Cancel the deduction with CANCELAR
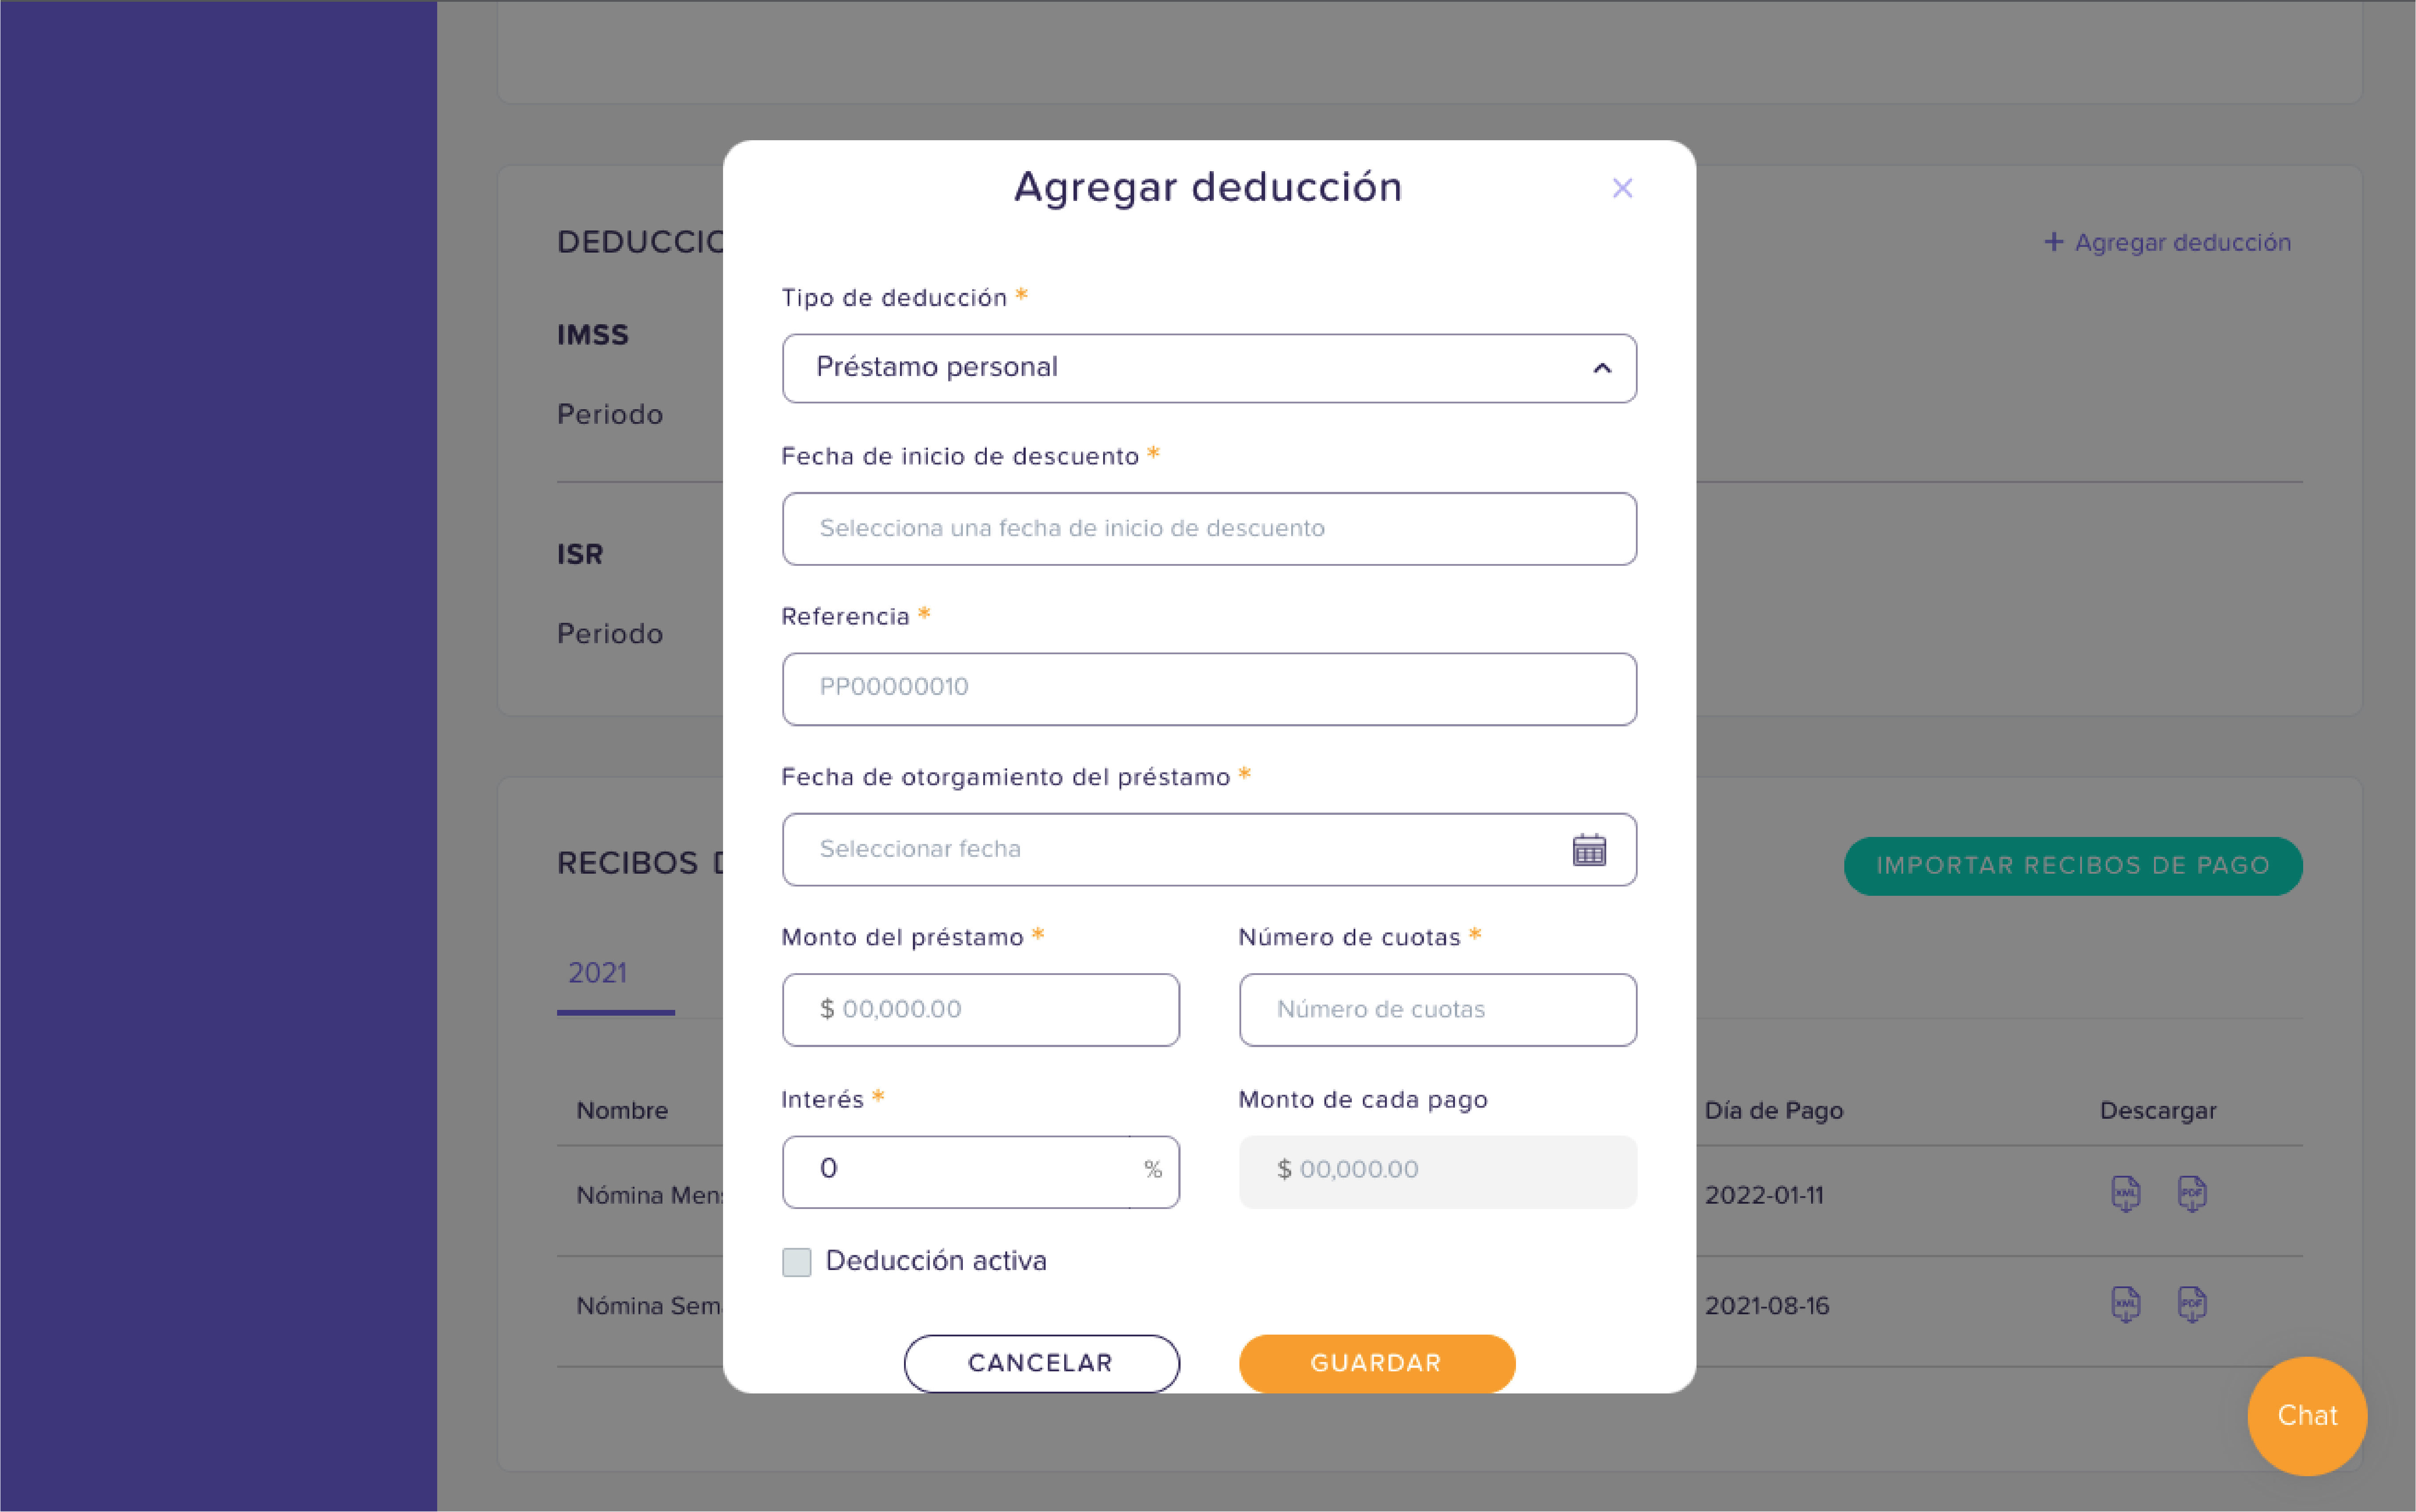2416x1512 pixels. click(x=1041, y=1363)
